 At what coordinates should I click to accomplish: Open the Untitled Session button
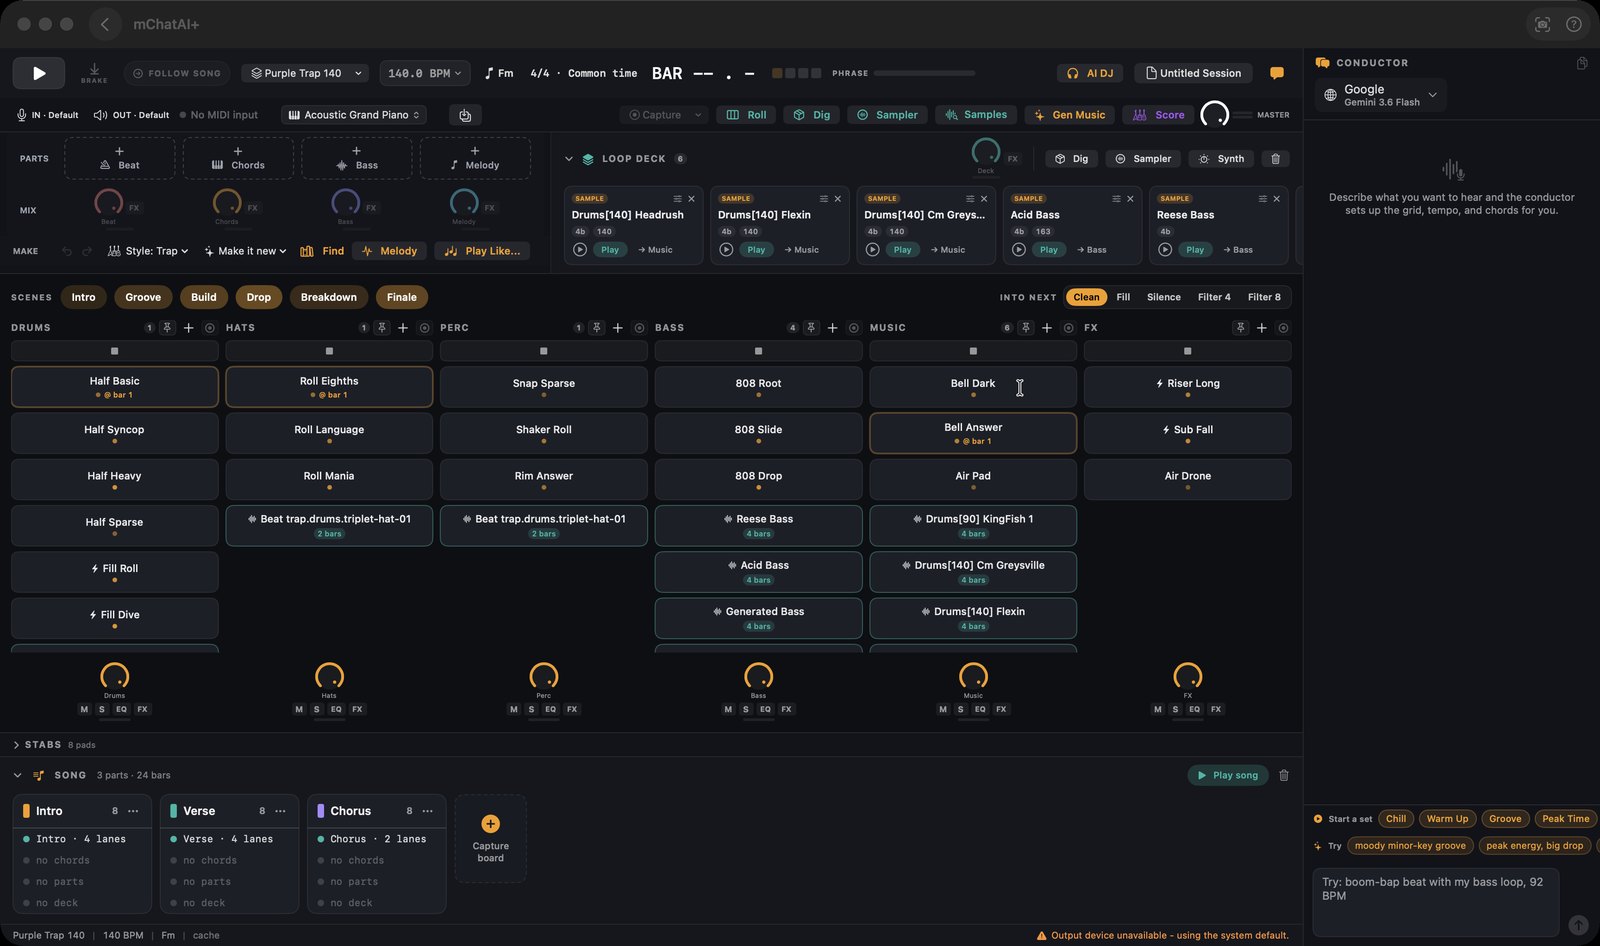point(1194,73)
